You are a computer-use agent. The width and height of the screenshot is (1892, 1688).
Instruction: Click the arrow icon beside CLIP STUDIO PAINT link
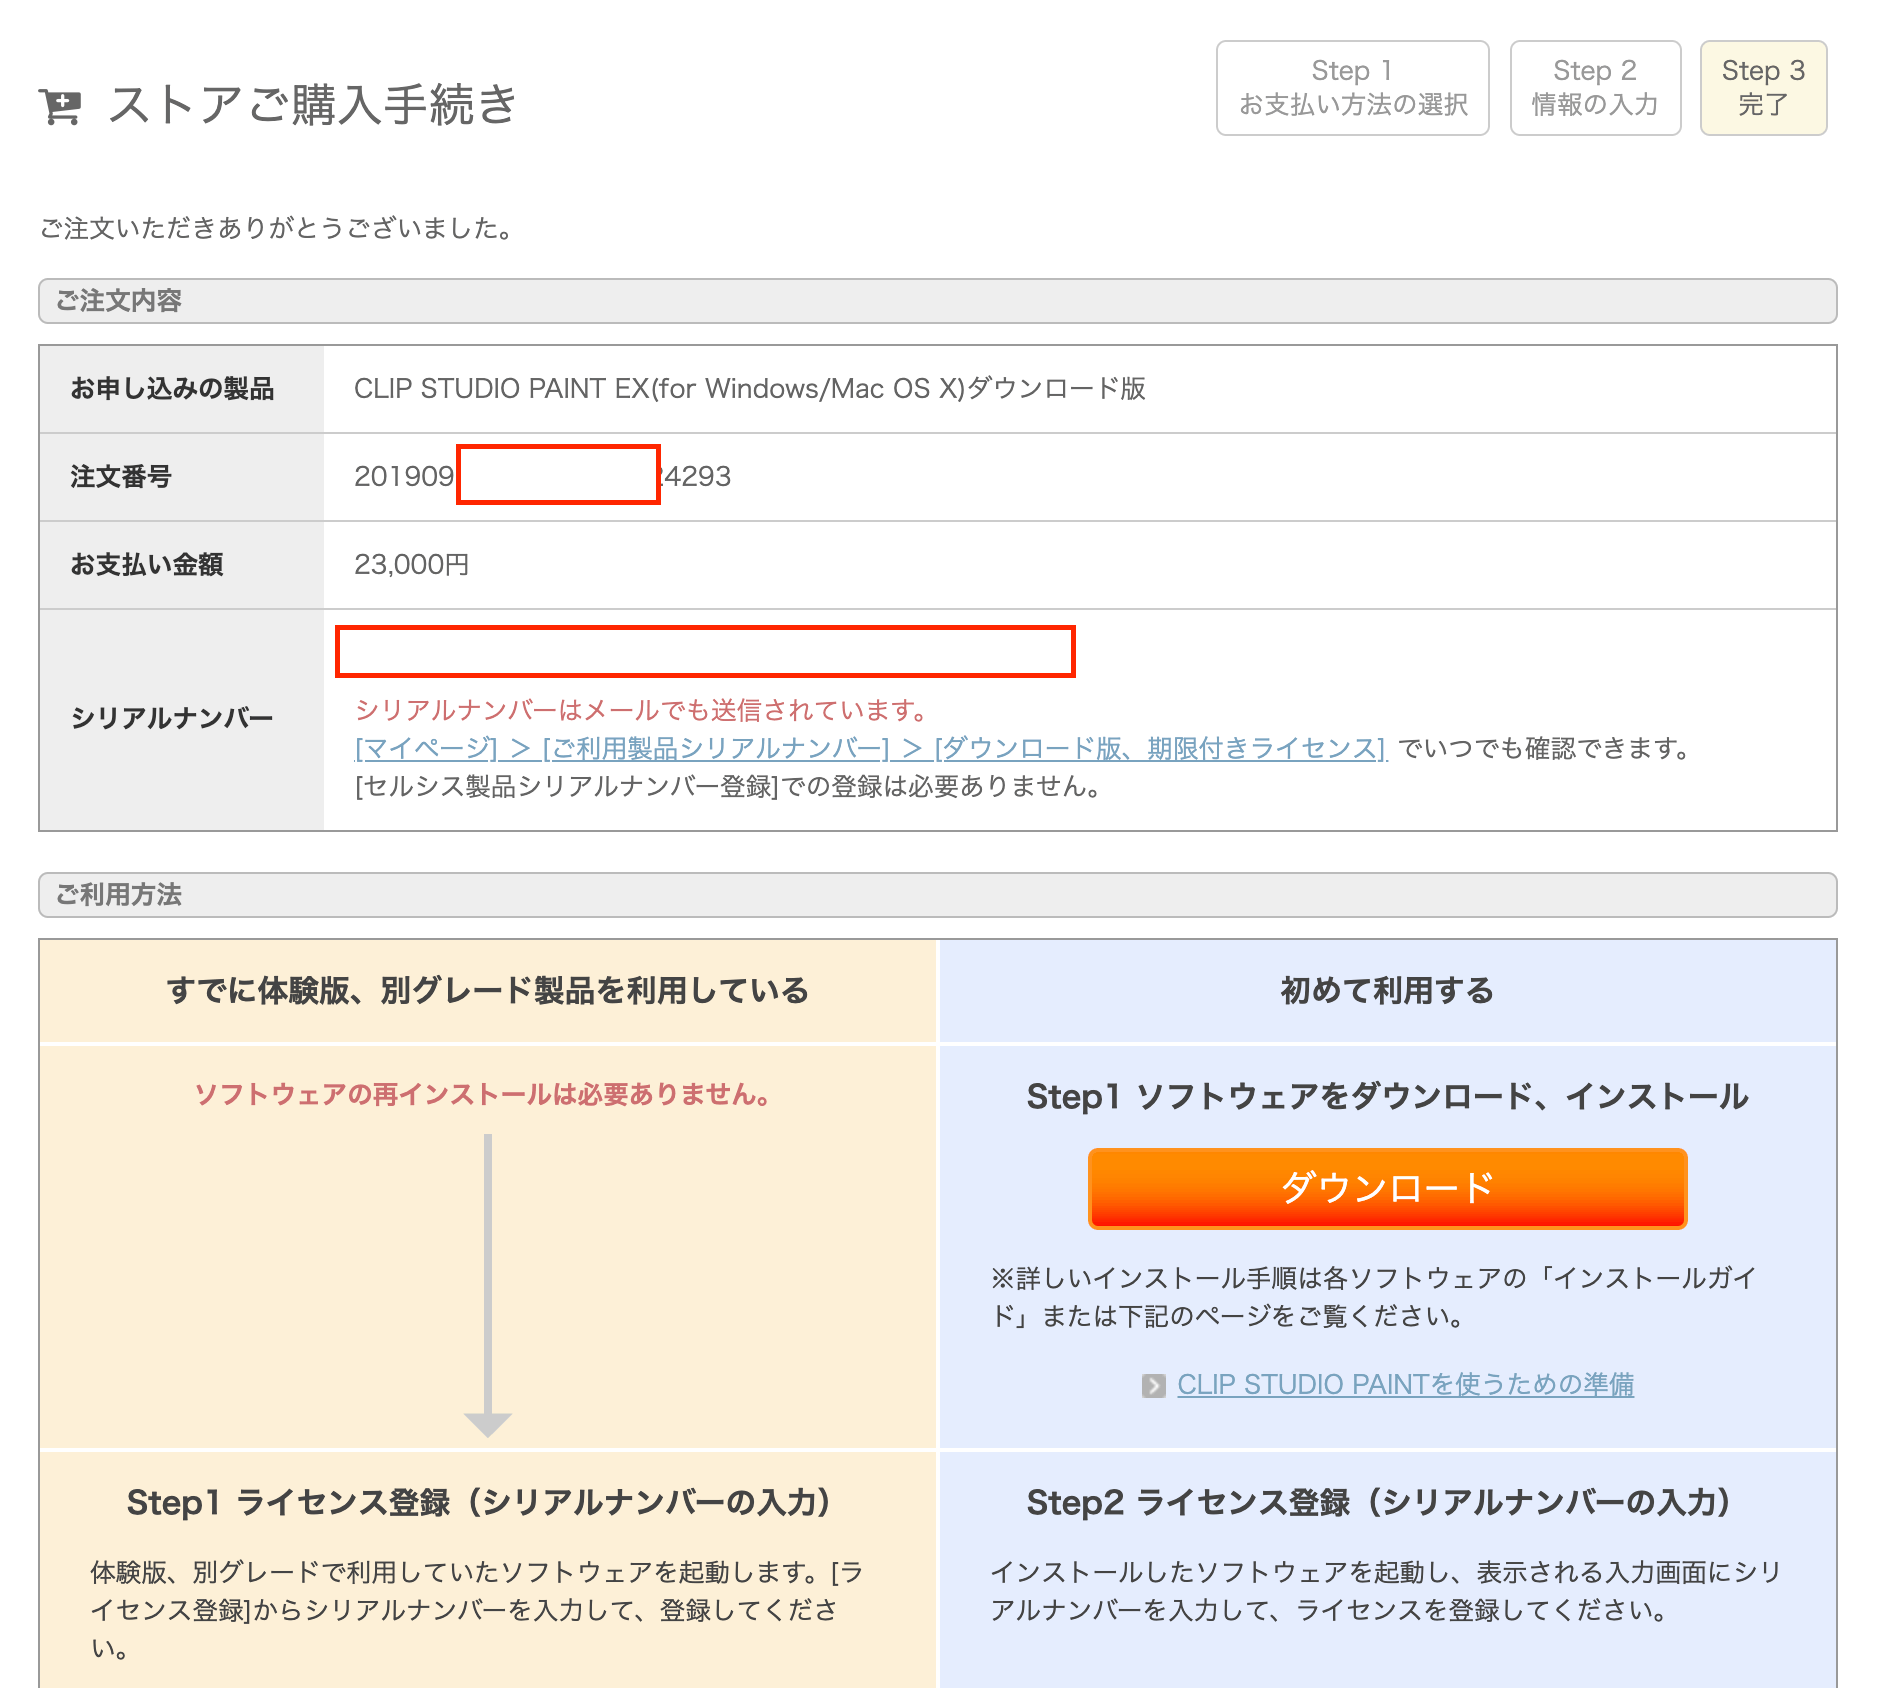coord(1154,1386)
